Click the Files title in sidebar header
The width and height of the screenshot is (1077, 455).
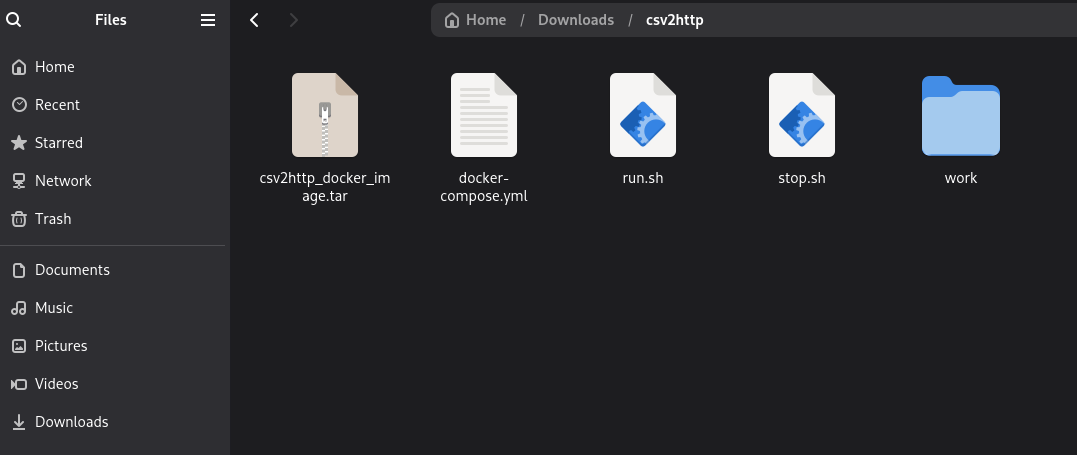(111, 20)
